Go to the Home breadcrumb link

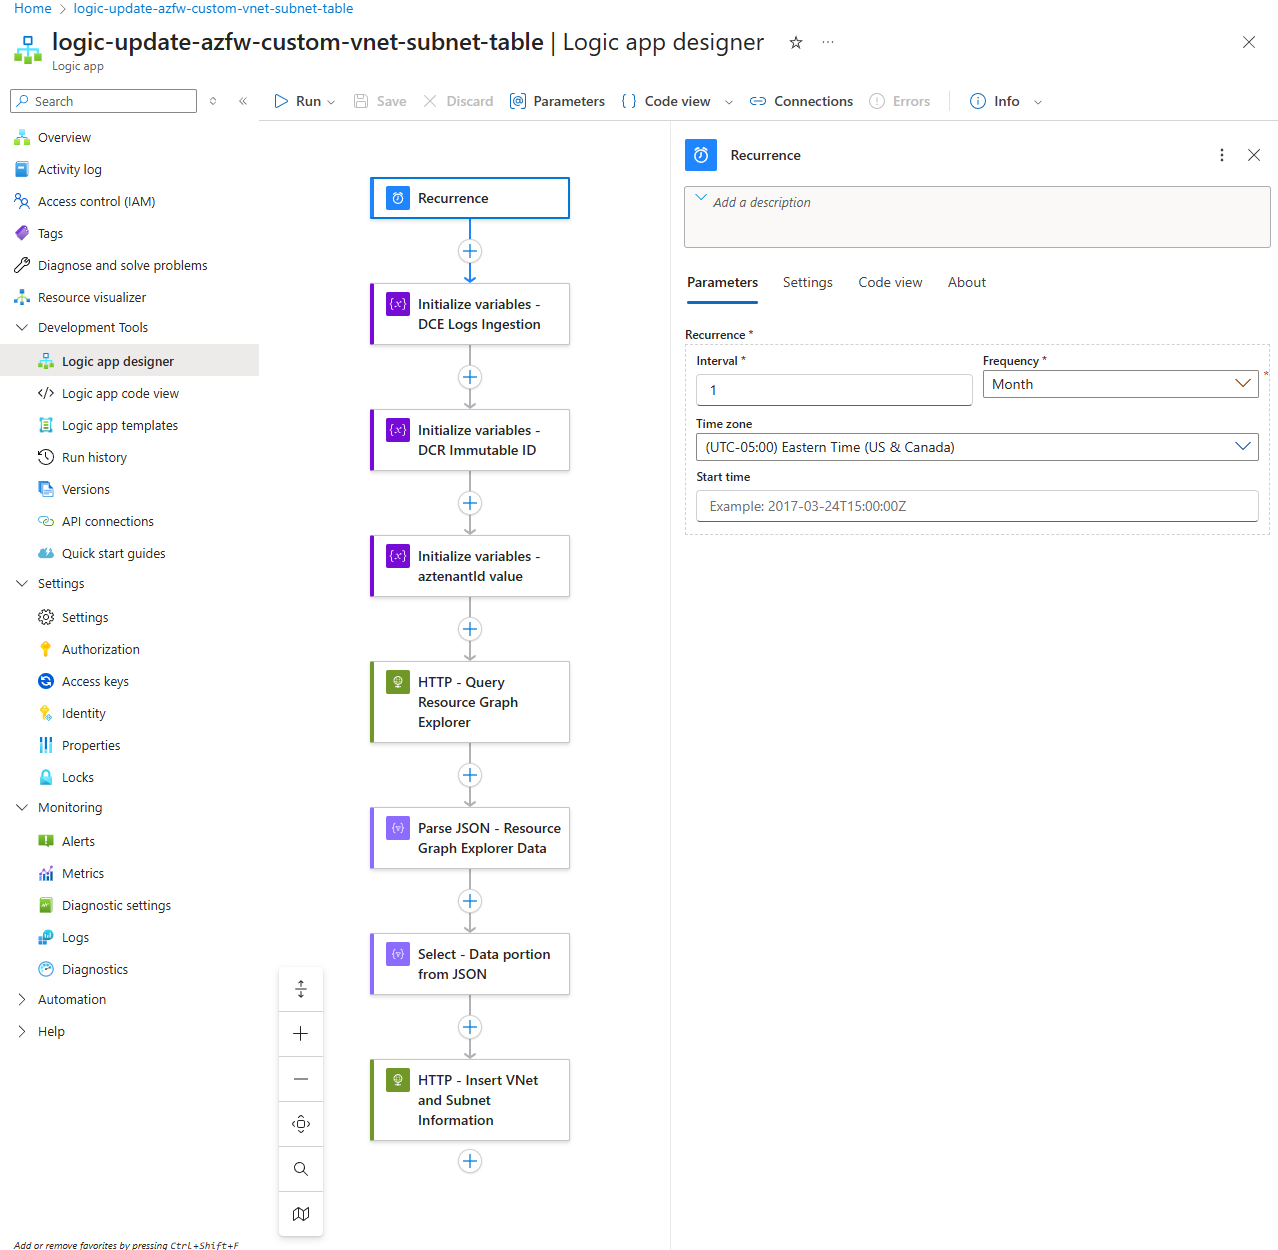[32, 8]
